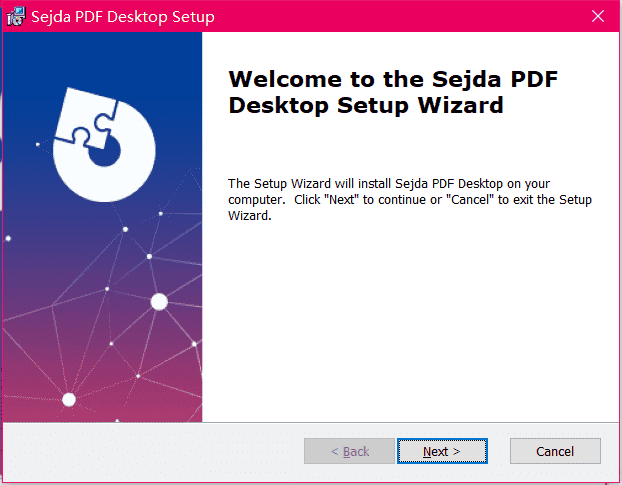The width and height of the screenshot is (622, 485).
Task: Click the disabled Back button
Action: (349, 451)
